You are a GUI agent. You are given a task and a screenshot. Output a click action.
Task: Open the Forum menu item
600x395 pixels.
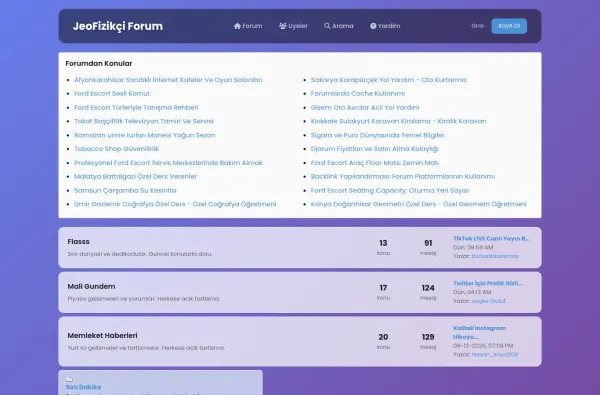248,26
